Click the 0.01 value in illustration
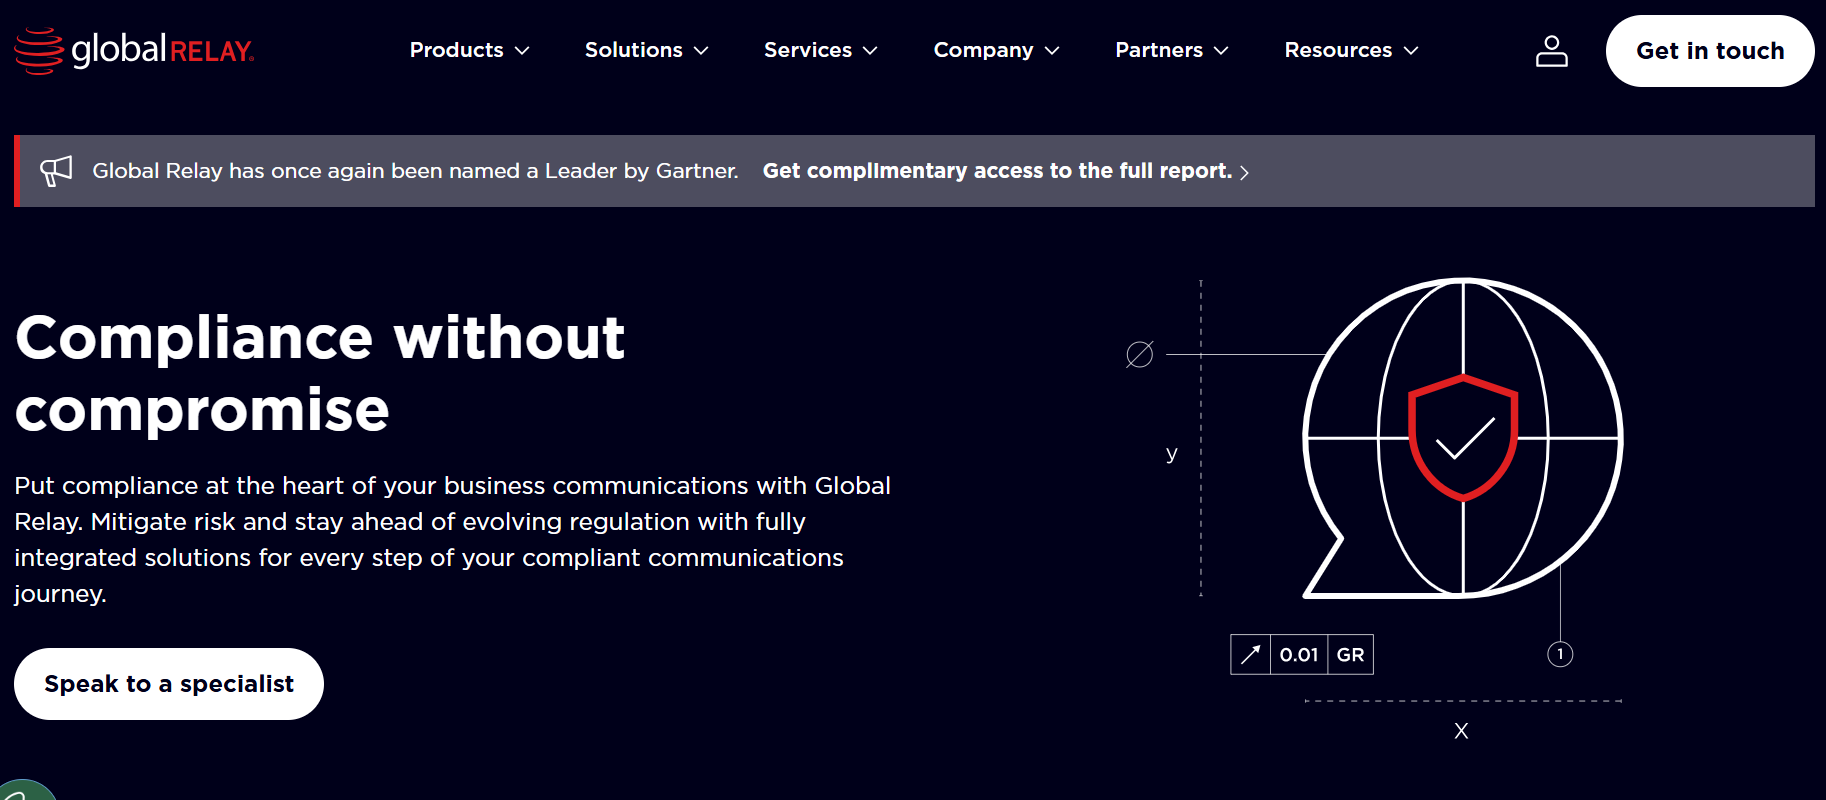Viewport: 1826px width, 800px height. point(1299,655)
